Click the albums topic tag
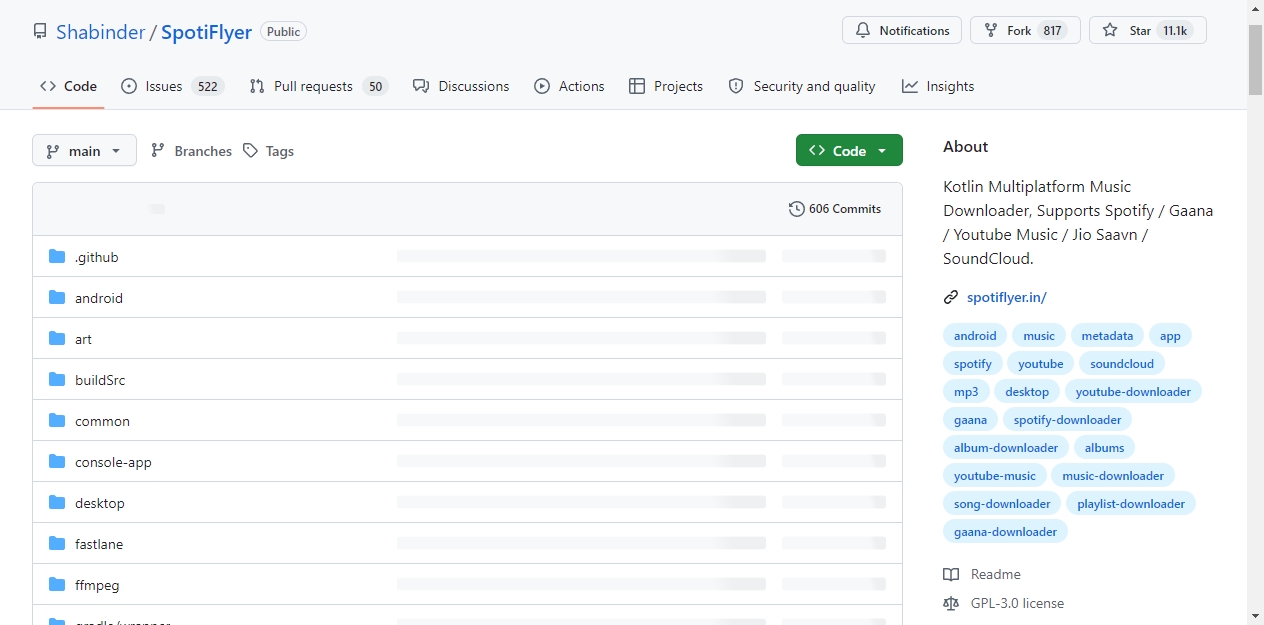1264x625 pixels. (1104, 448)
